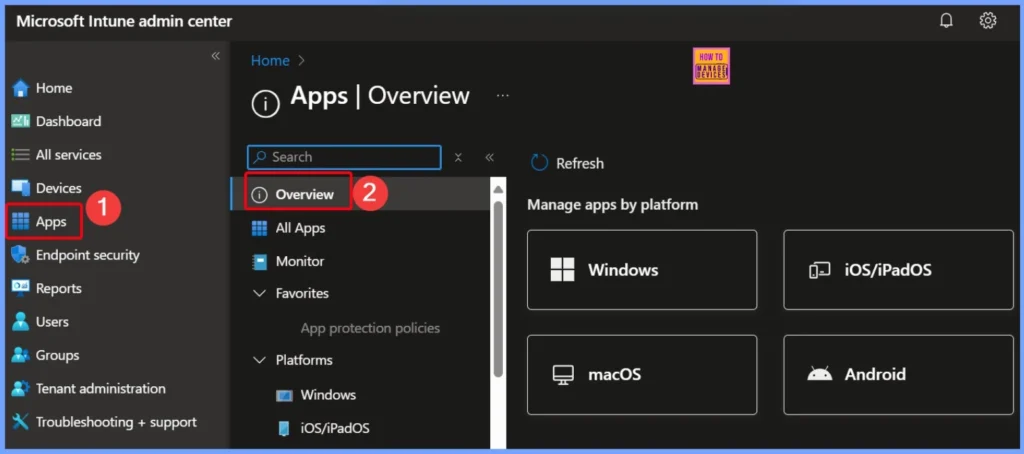The height and width of the screenshot is (454, 1024).
Task: Click the Tenant administration icon
Action: tap(21, 388)
